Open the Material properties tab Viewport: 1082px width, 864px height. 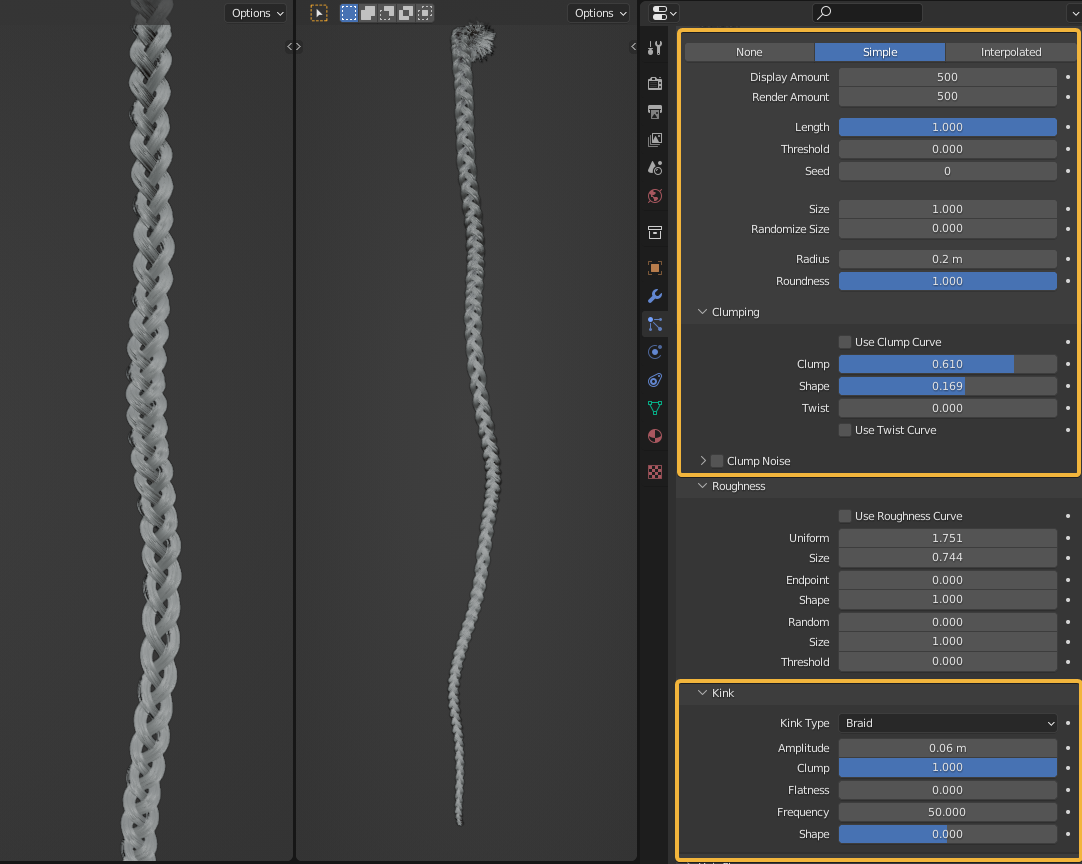654,436
